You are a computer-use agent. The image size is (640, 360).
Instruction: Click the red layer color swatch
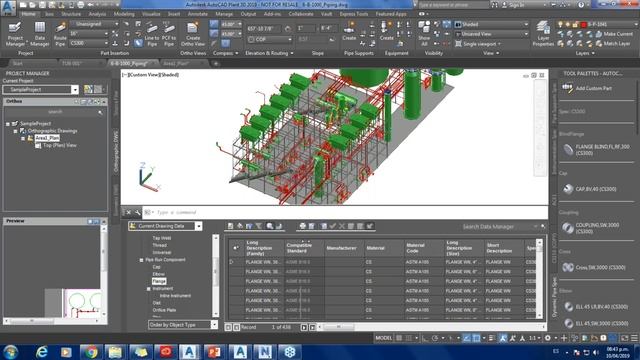584,24
